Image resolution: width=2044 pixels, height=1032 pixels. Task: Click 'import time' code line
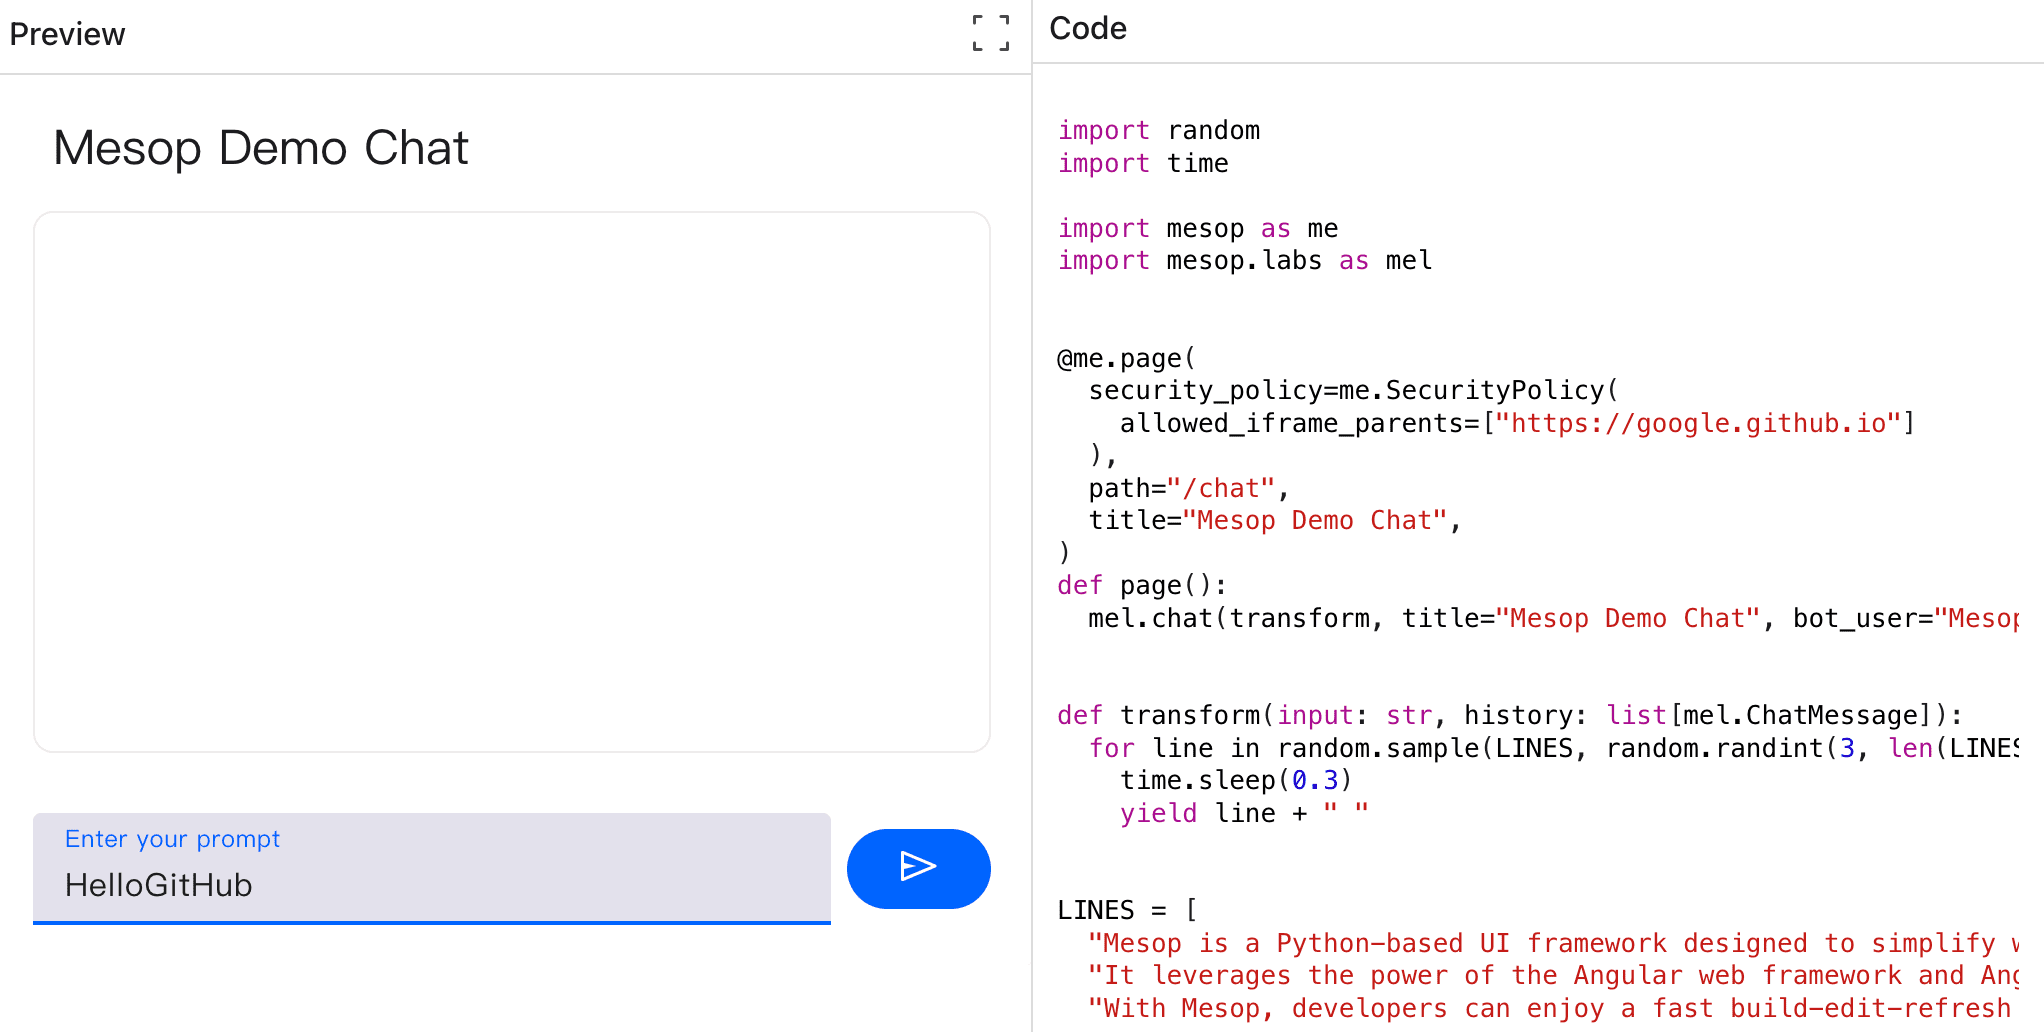[1143, 163]
